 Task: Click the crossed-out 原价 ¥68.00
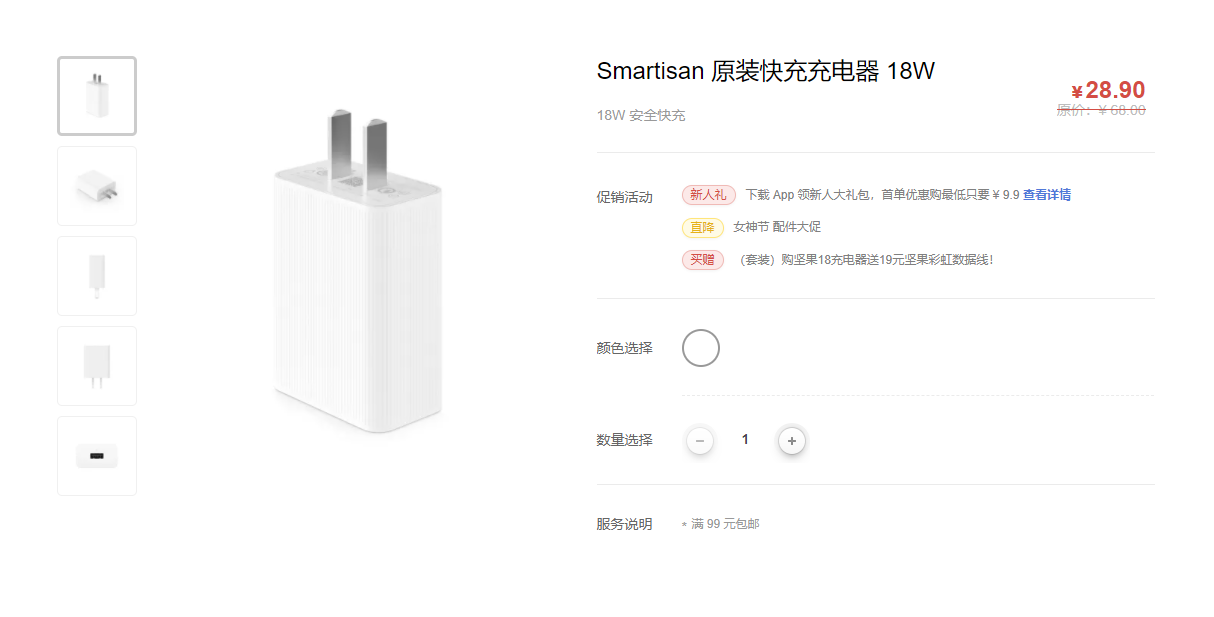(x=1101, y=110)
